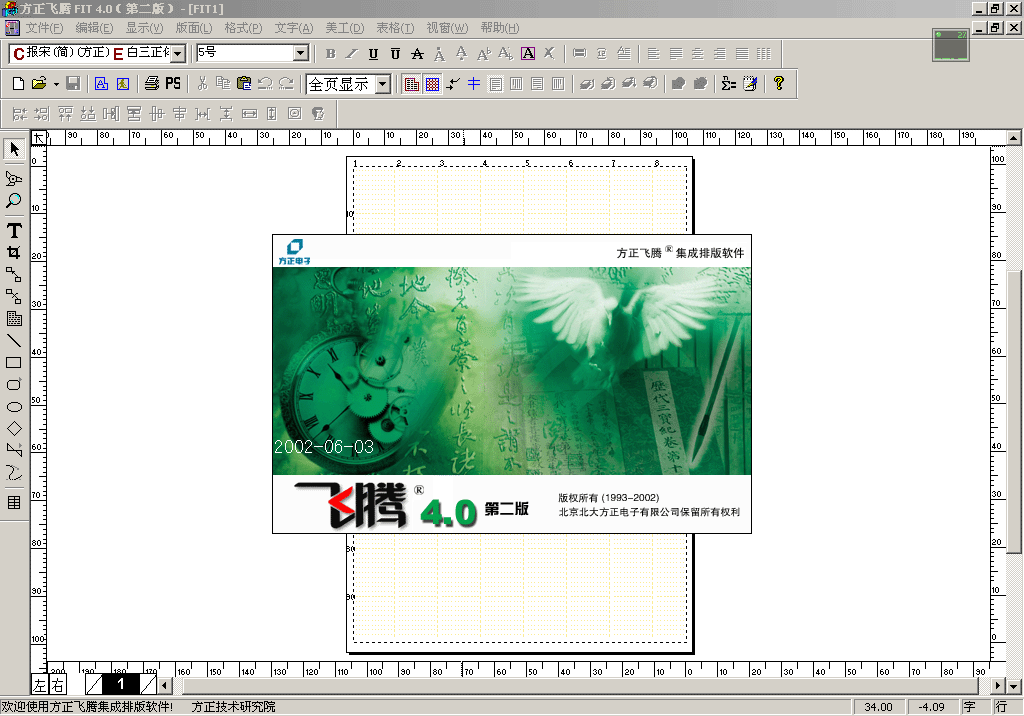Click the undo arrow icon
Image resolution: width=1024 pixels, height=716 pixels.
pyautogui.click(x=265, y=84)
